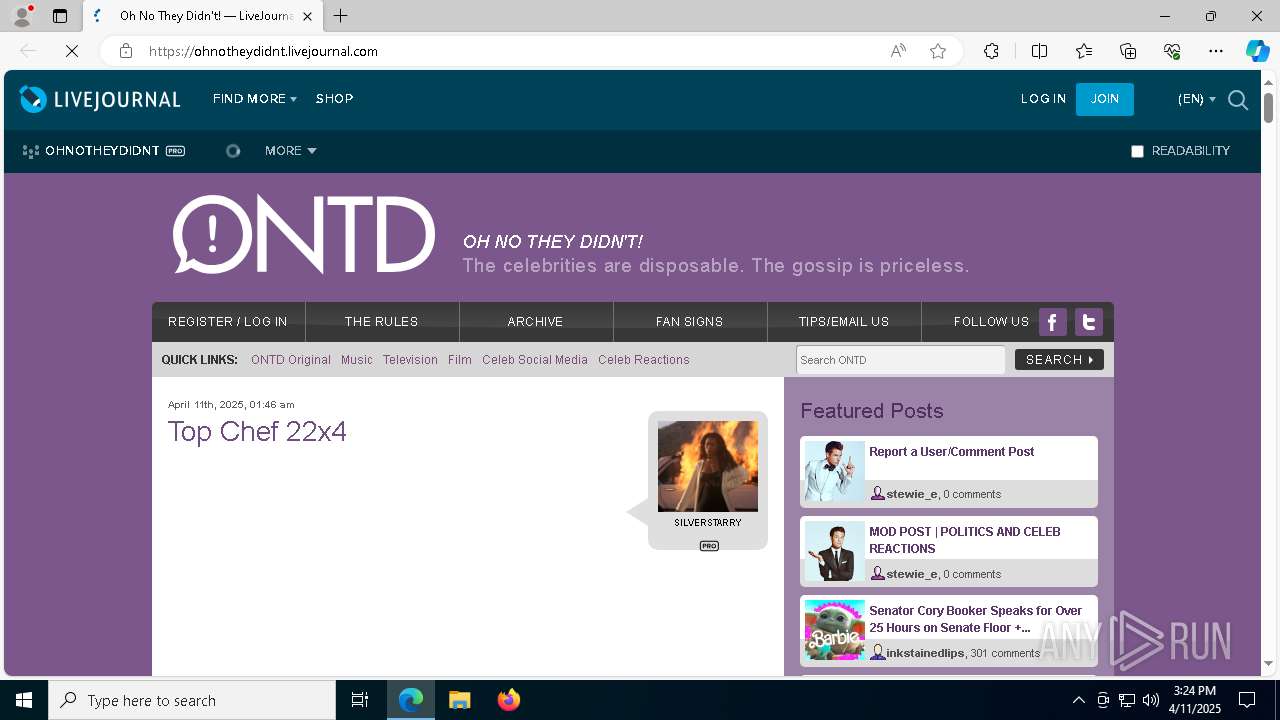1280x720 pixels.
Task: Open the Archive tab
Action: 536,322
